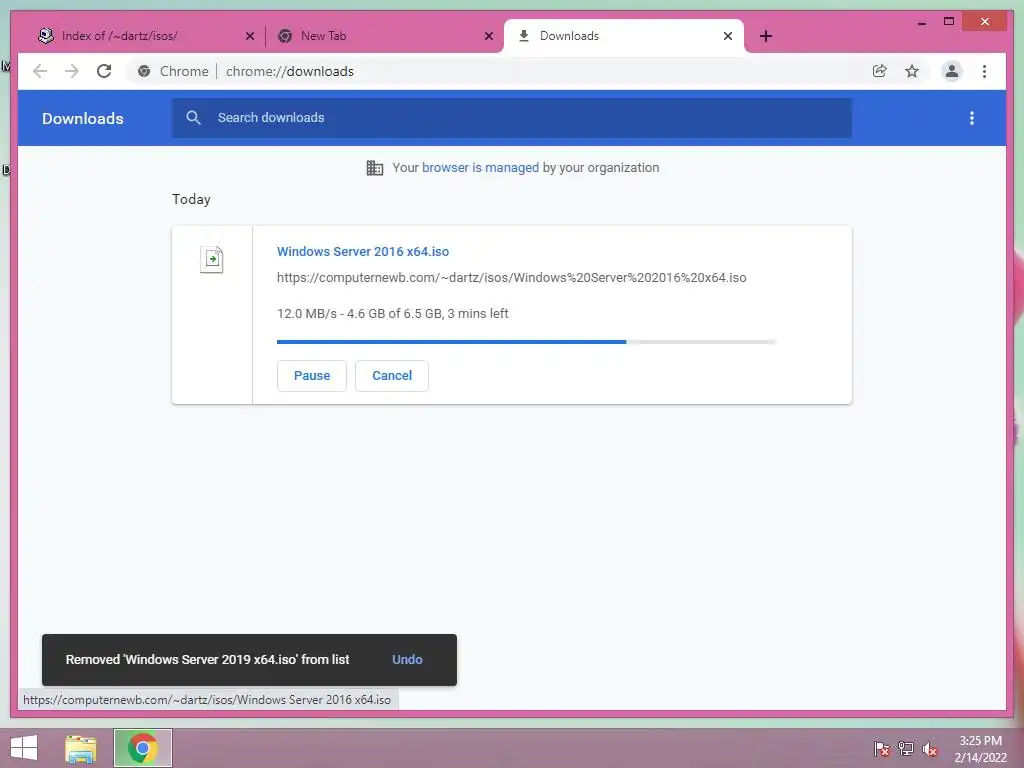Open the profile avatar button

point(952,71)
